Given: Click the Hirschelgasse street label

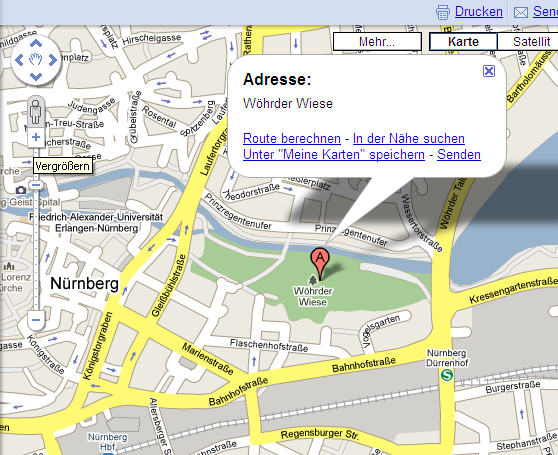Looking at the screenshot, I should [152, 39].
